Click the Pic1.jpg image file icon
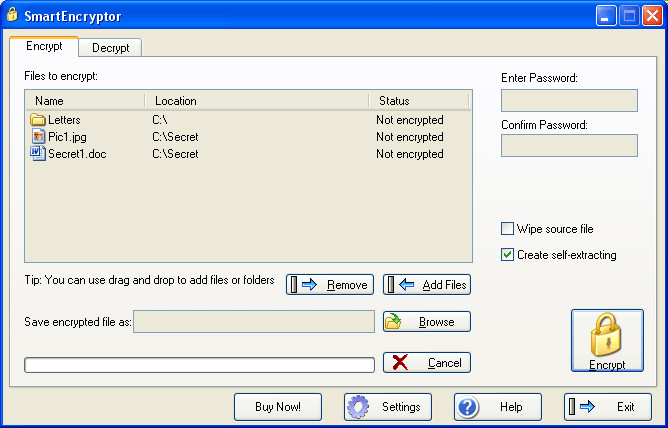668x428 pixels. point(38,137)
